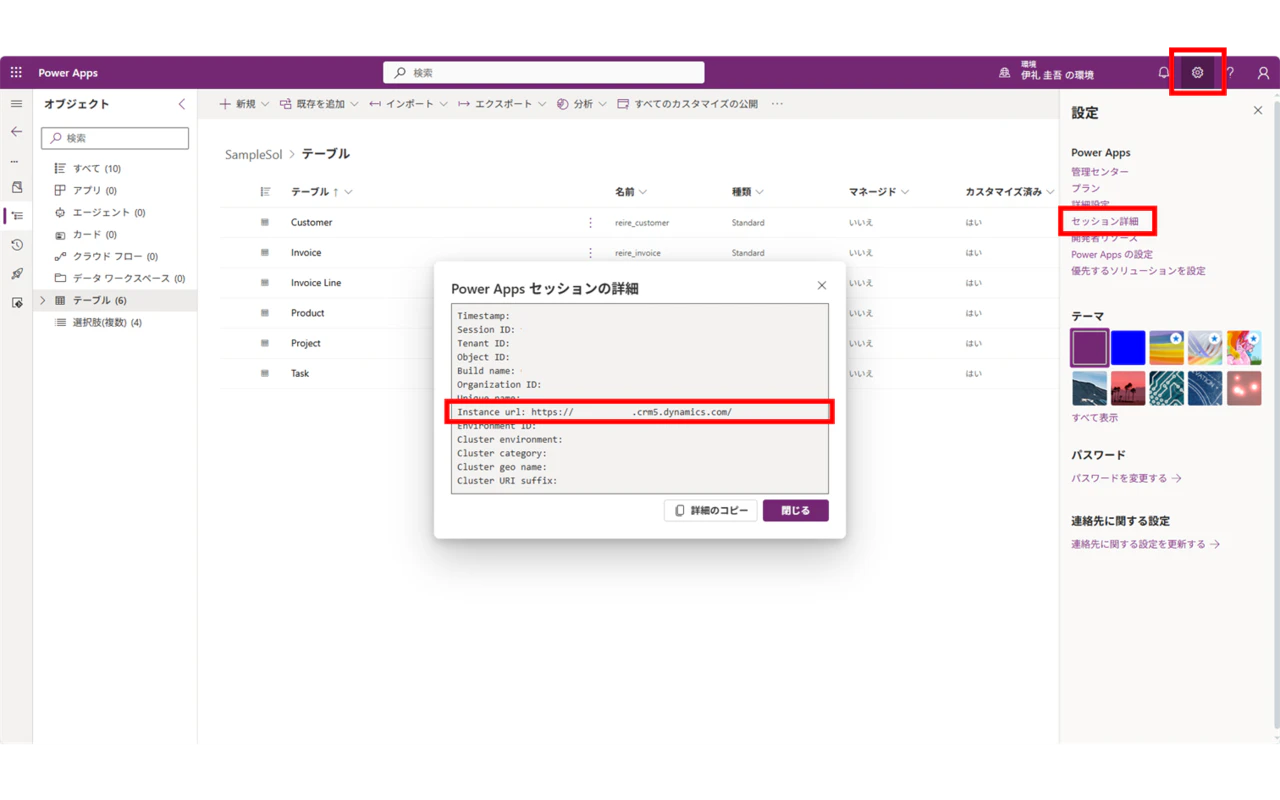The height and width of the screenshot is (800, 1280).
Task: Close the session details dialog with X
Action: click(x=822, y=286)
